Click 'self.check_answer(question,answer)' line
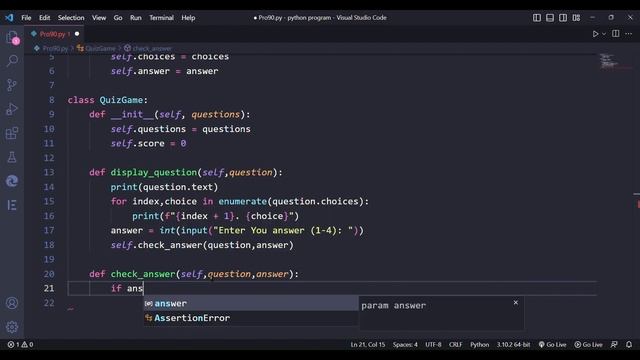Screen dimensions: 640x360 tap(202, 245)
